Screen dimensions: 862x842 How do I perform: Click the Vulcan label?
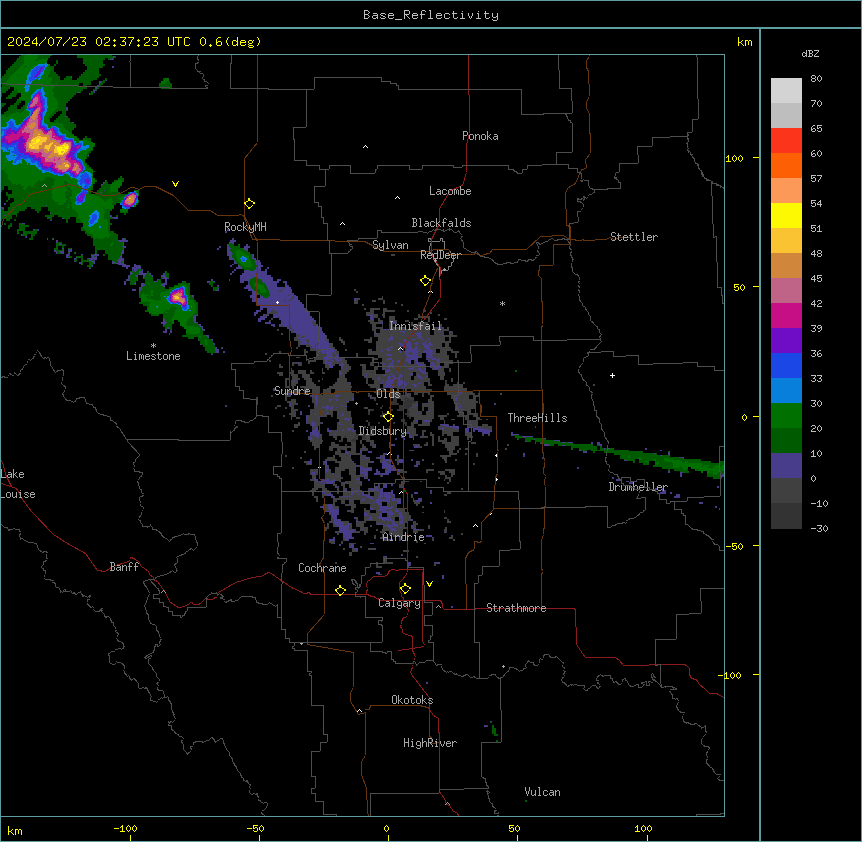click(542, 792)
